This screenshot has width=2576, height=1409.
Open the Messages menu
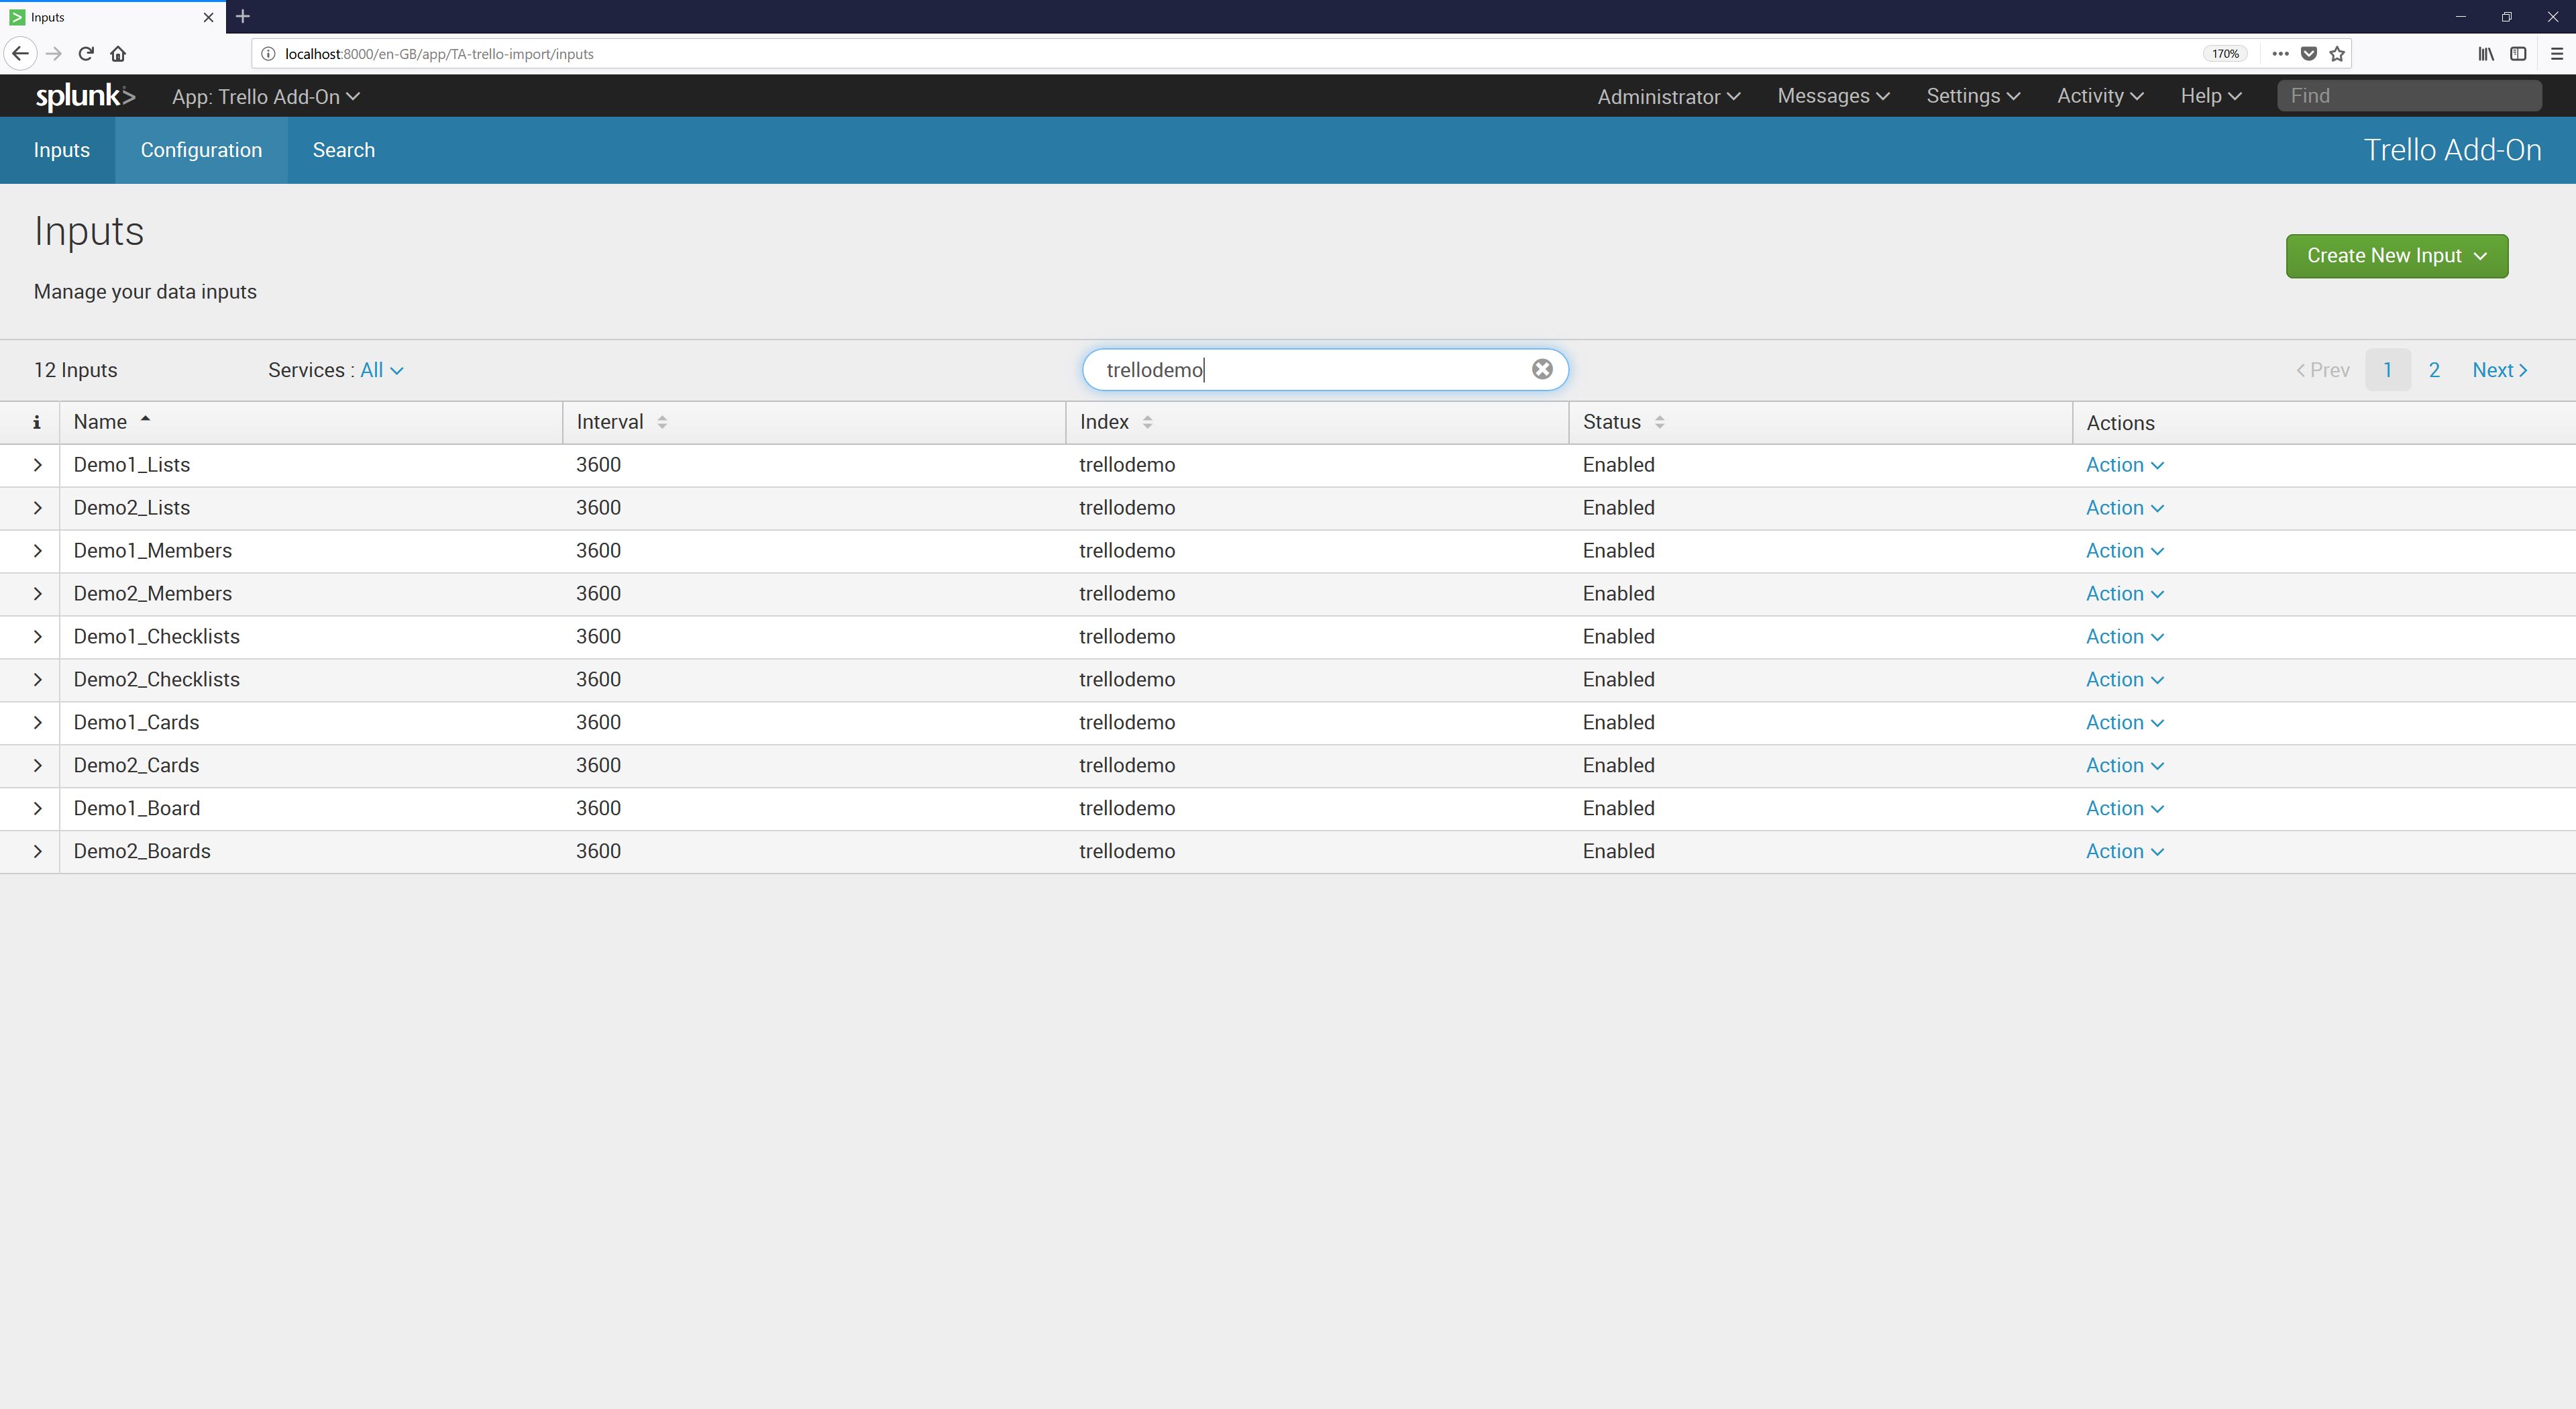pyautogui.click(x=1833, y=96)
